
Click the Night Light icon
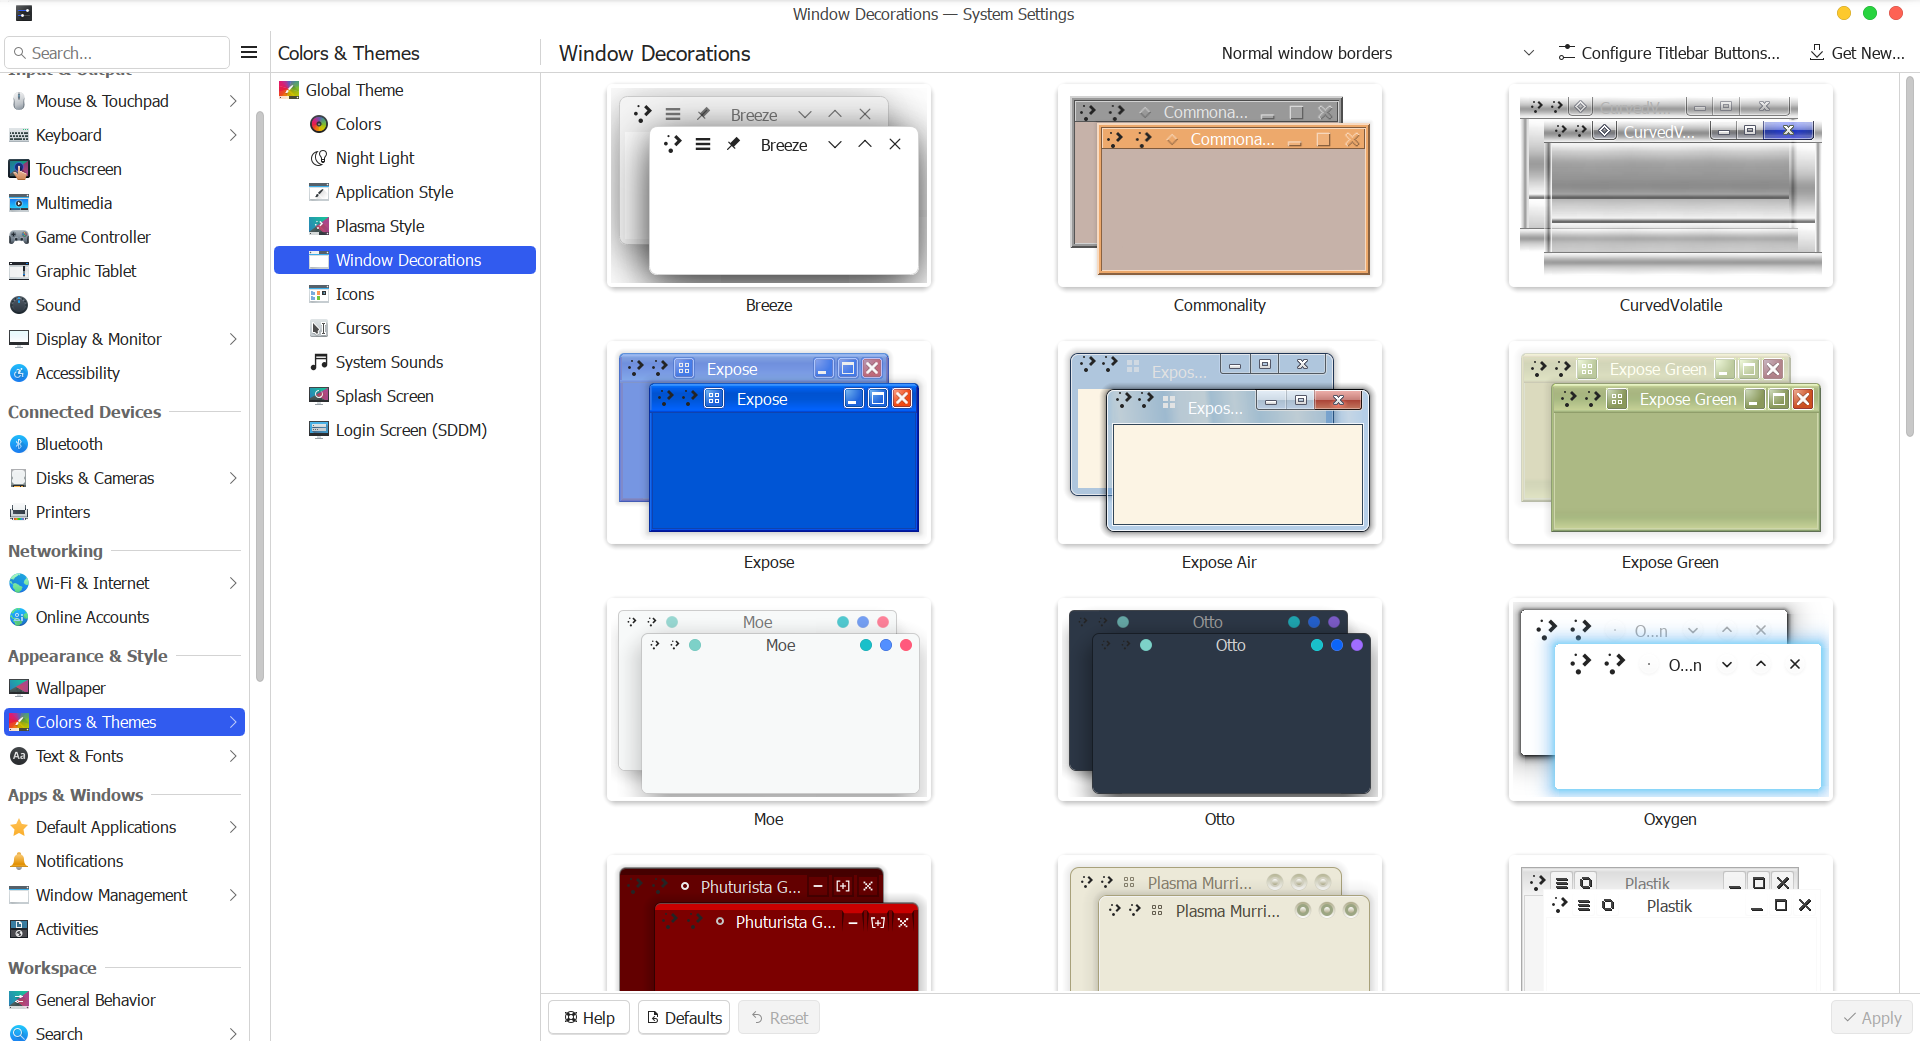(319, 158)
